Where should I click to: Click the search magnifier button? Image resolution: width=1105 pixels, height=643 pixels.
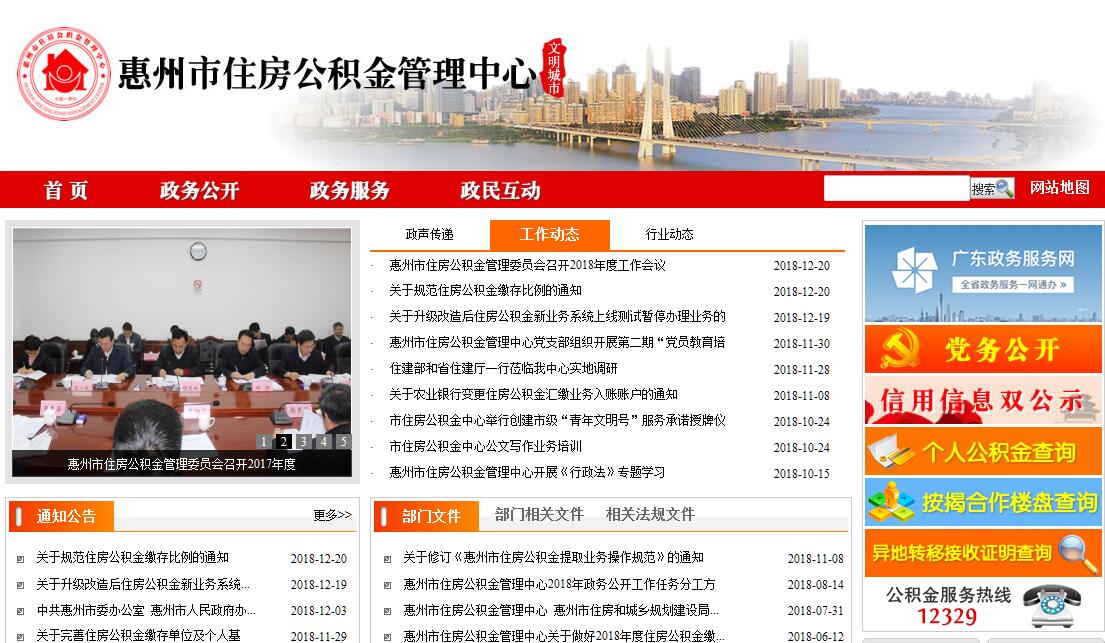(x=992, y=188)
